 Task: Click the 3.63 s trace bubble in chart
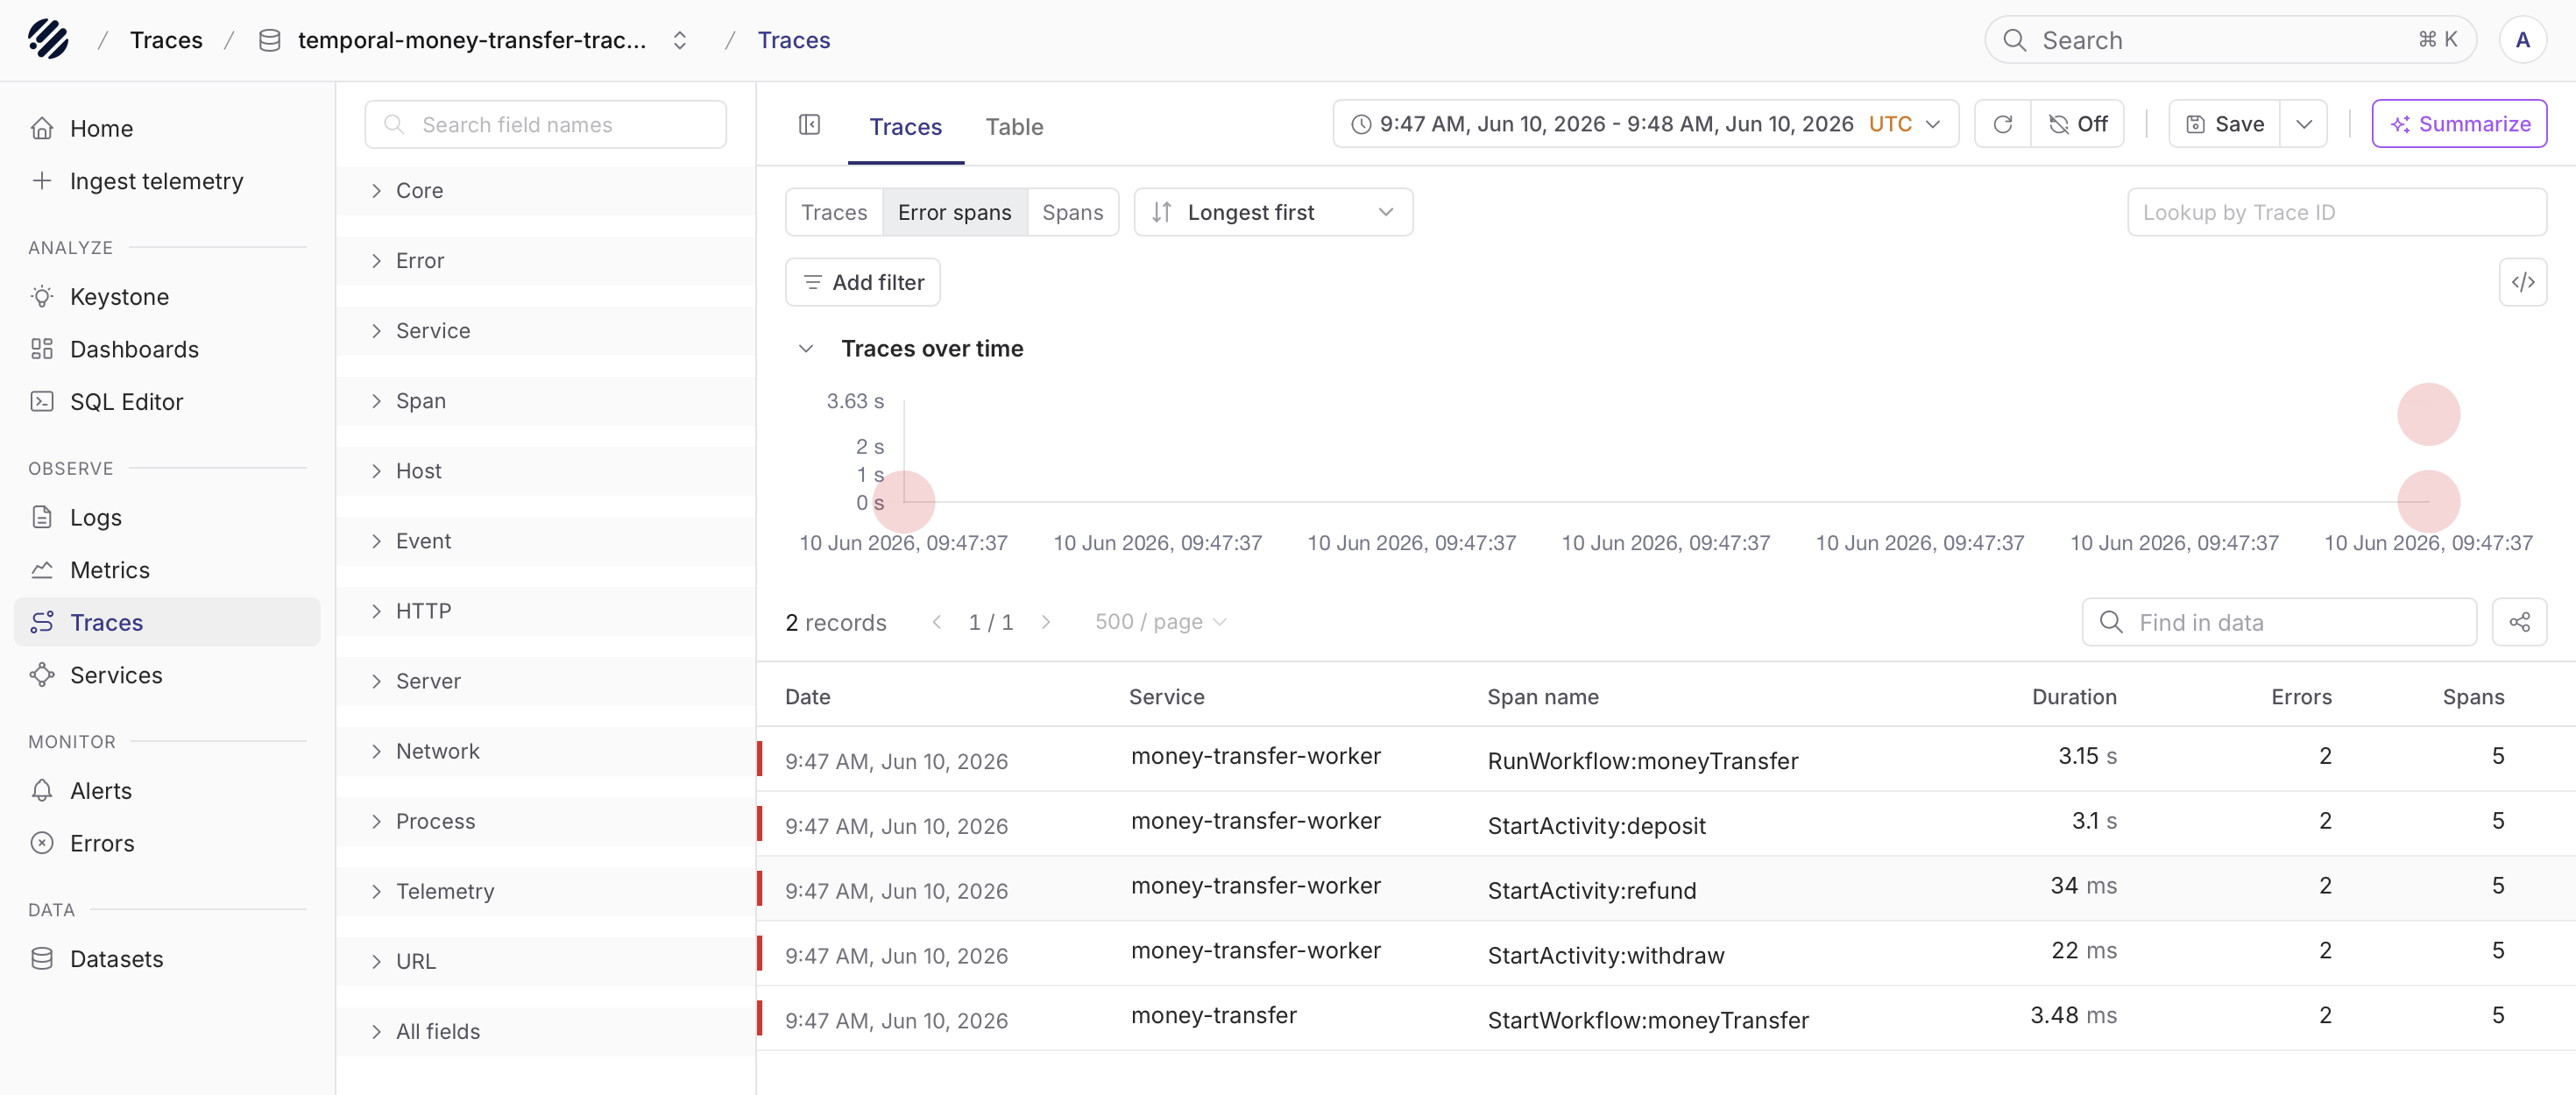(2428, 414)
